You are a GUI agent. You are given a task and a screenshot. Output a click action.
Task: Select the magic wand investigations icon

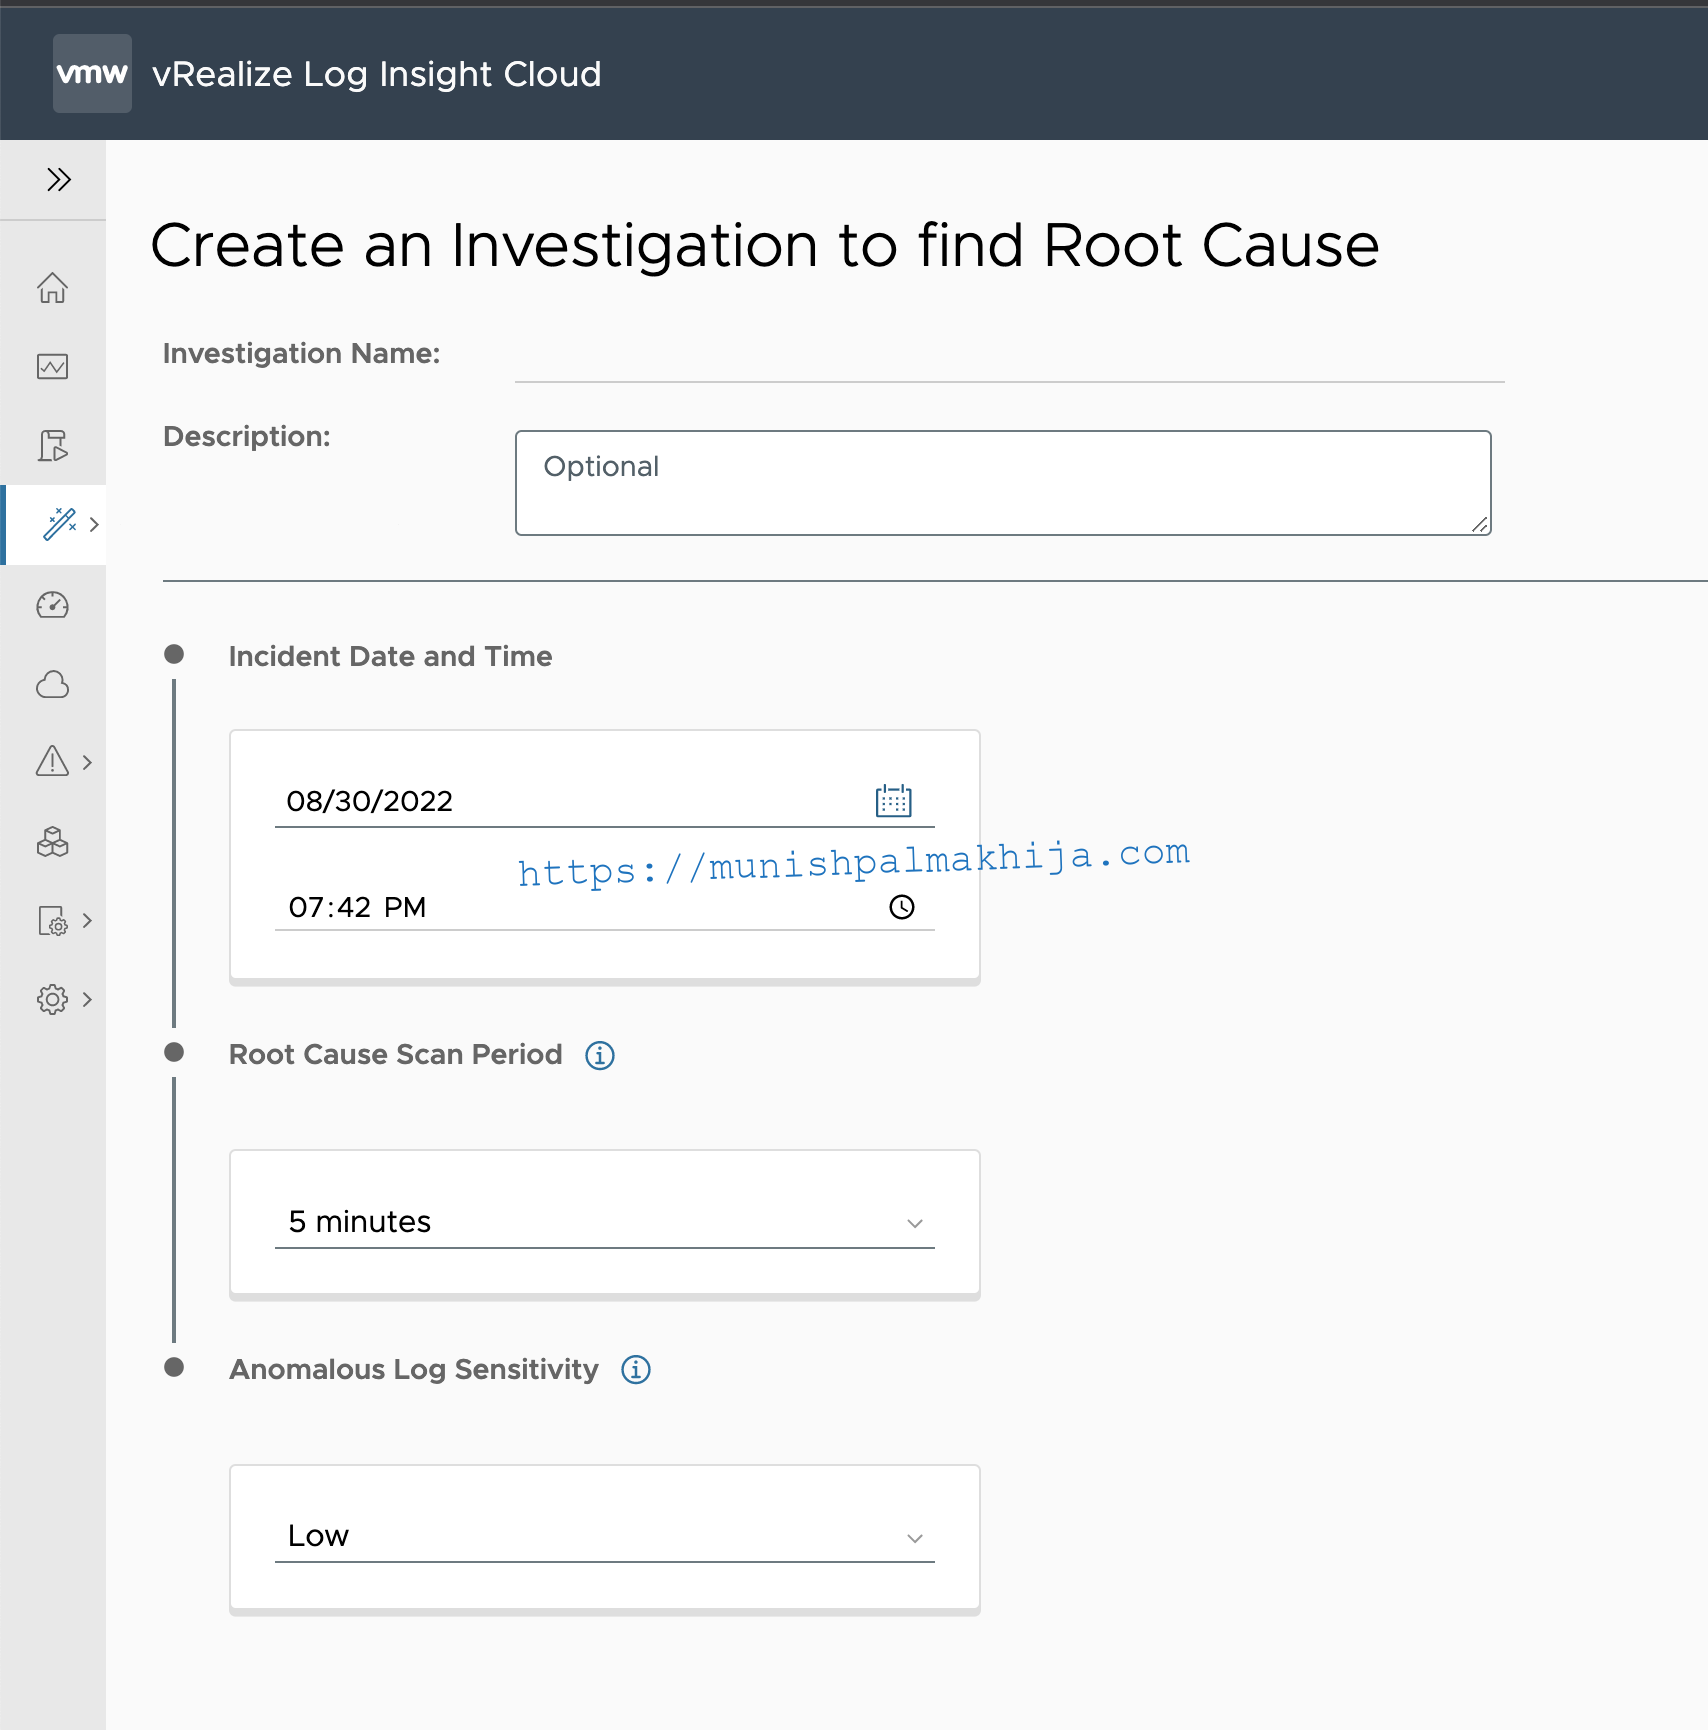60,524
